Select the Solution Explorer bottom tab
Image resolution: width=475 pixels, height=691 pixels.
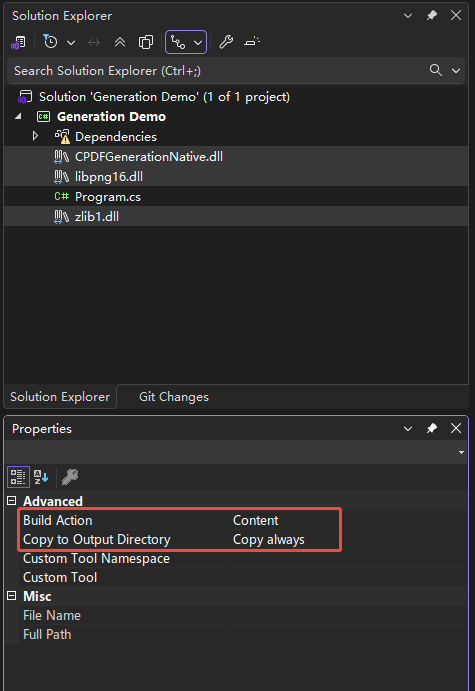[x=60, y=397]
